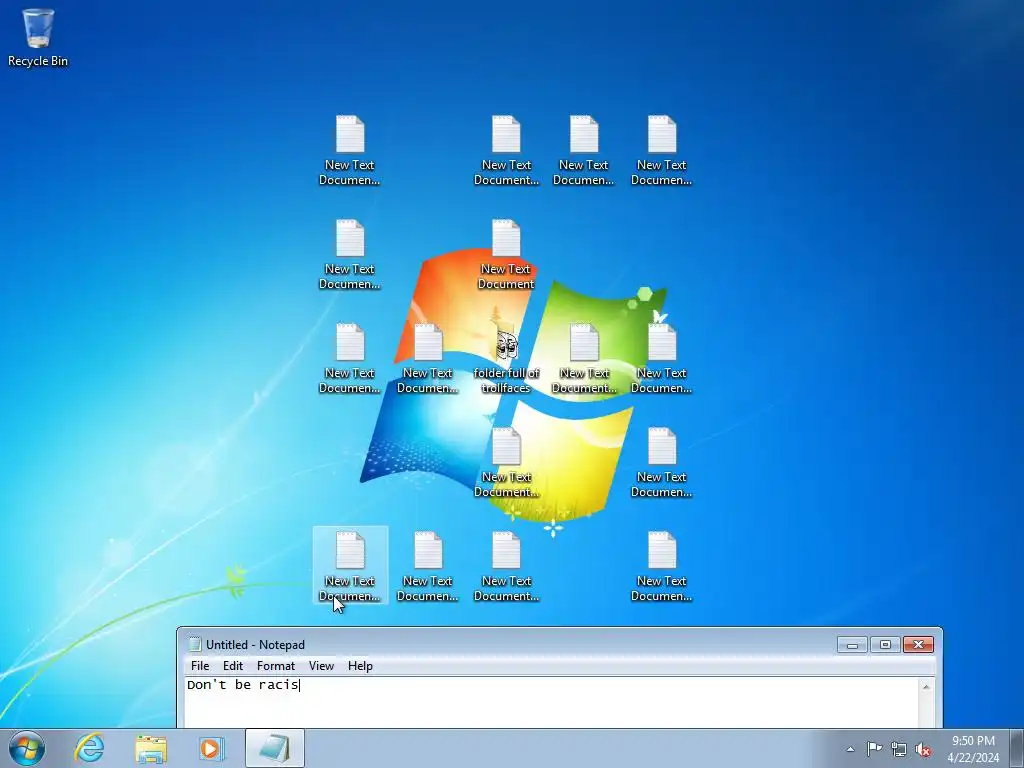Open the View menu in Notepad
Viewport: 1024px width, 768px height.
coord(321,665)
